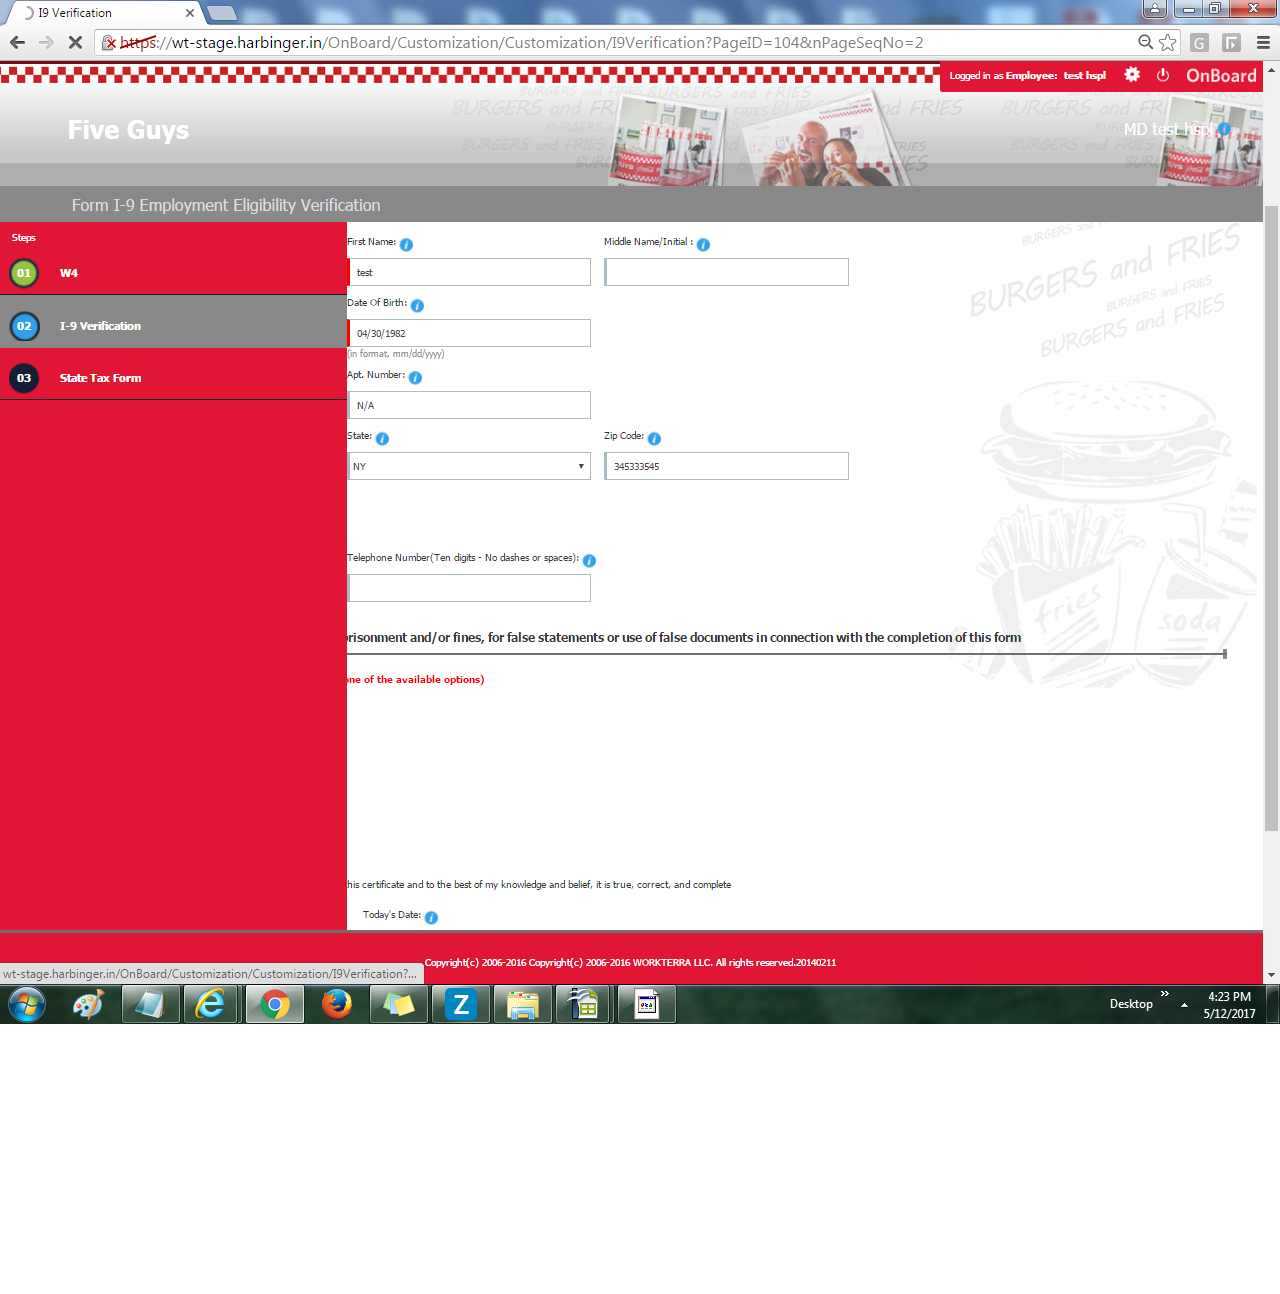Click the page vertical scrollbar thumb

1271,518
